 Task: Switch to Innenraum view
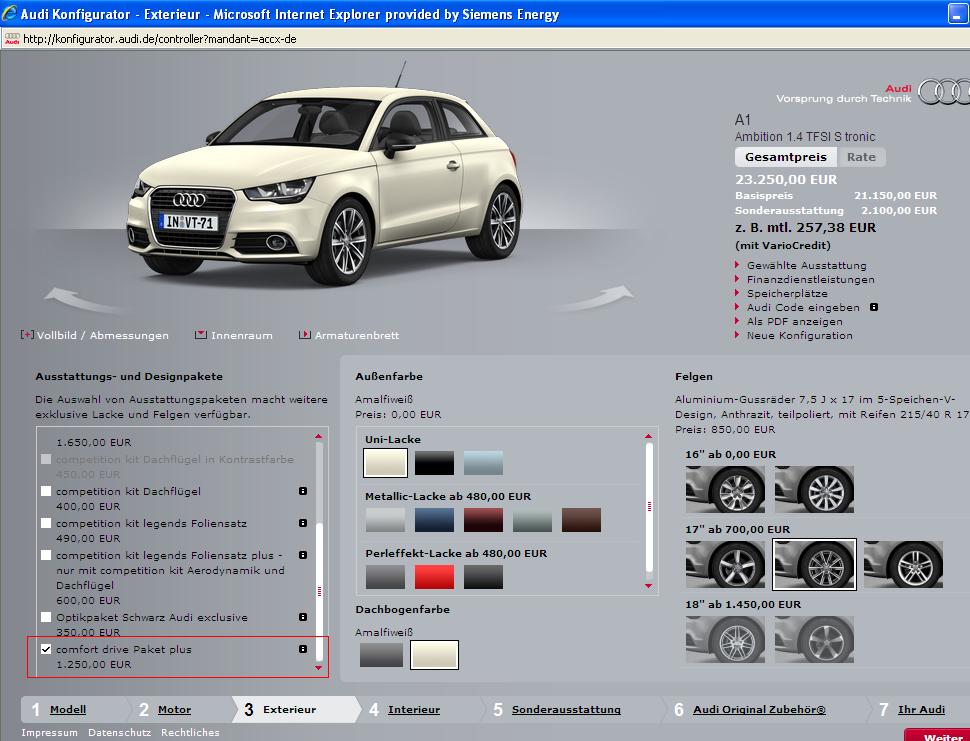(234, 335)
